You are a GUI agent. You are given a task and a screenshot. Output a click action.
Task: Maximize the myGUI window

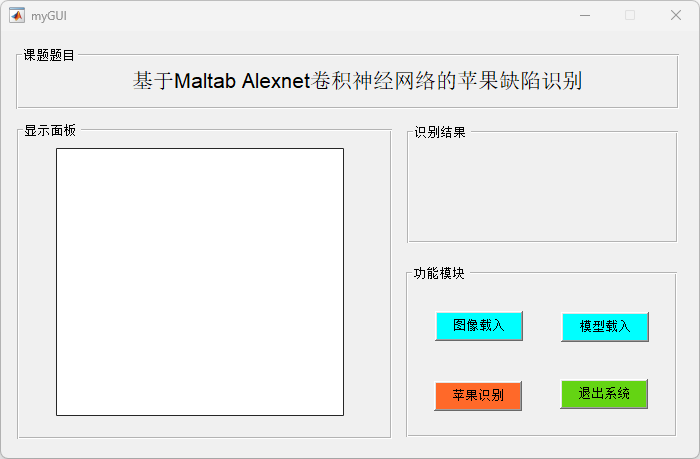[x=630, y=16]
